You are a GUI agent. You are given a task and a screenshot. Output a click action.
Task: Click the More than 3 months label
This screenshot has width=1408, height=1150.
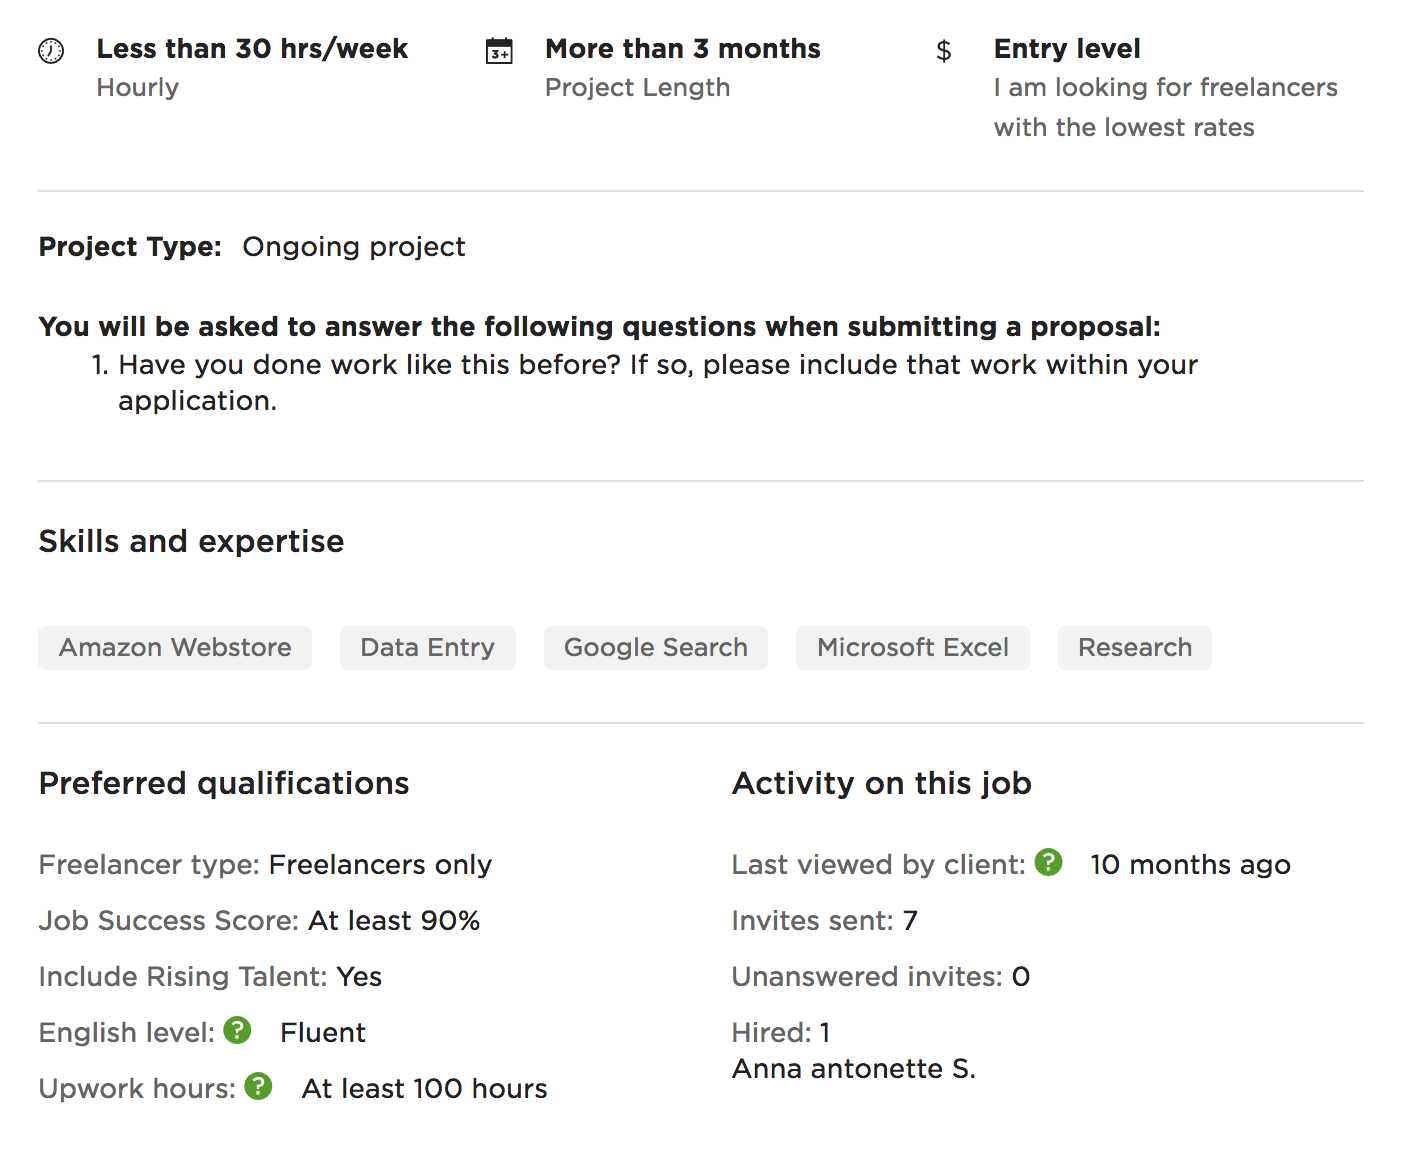coord(682,49)
